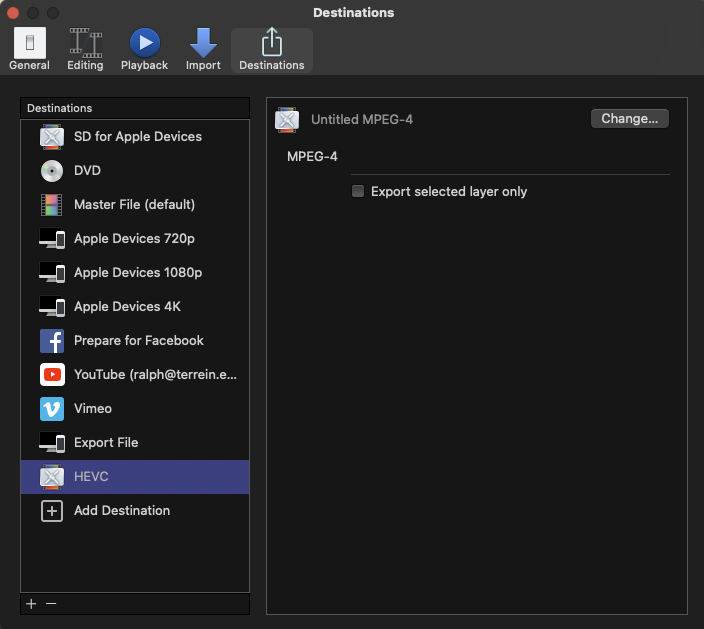Select the Vimeo destination icon

52,409
